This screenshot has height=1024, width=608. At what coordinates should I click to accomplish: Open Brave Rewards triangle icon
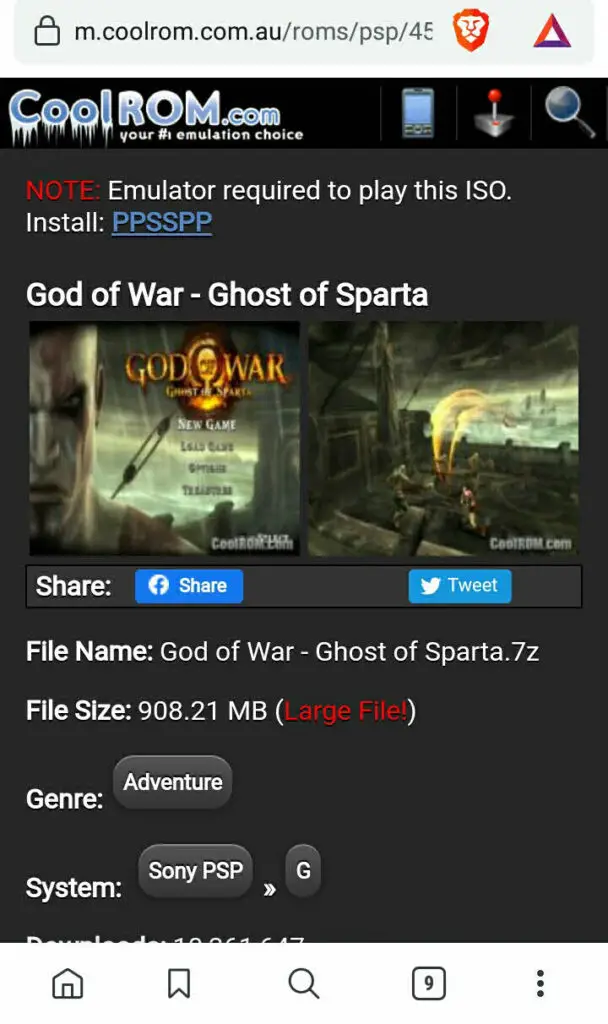[552, 31]
